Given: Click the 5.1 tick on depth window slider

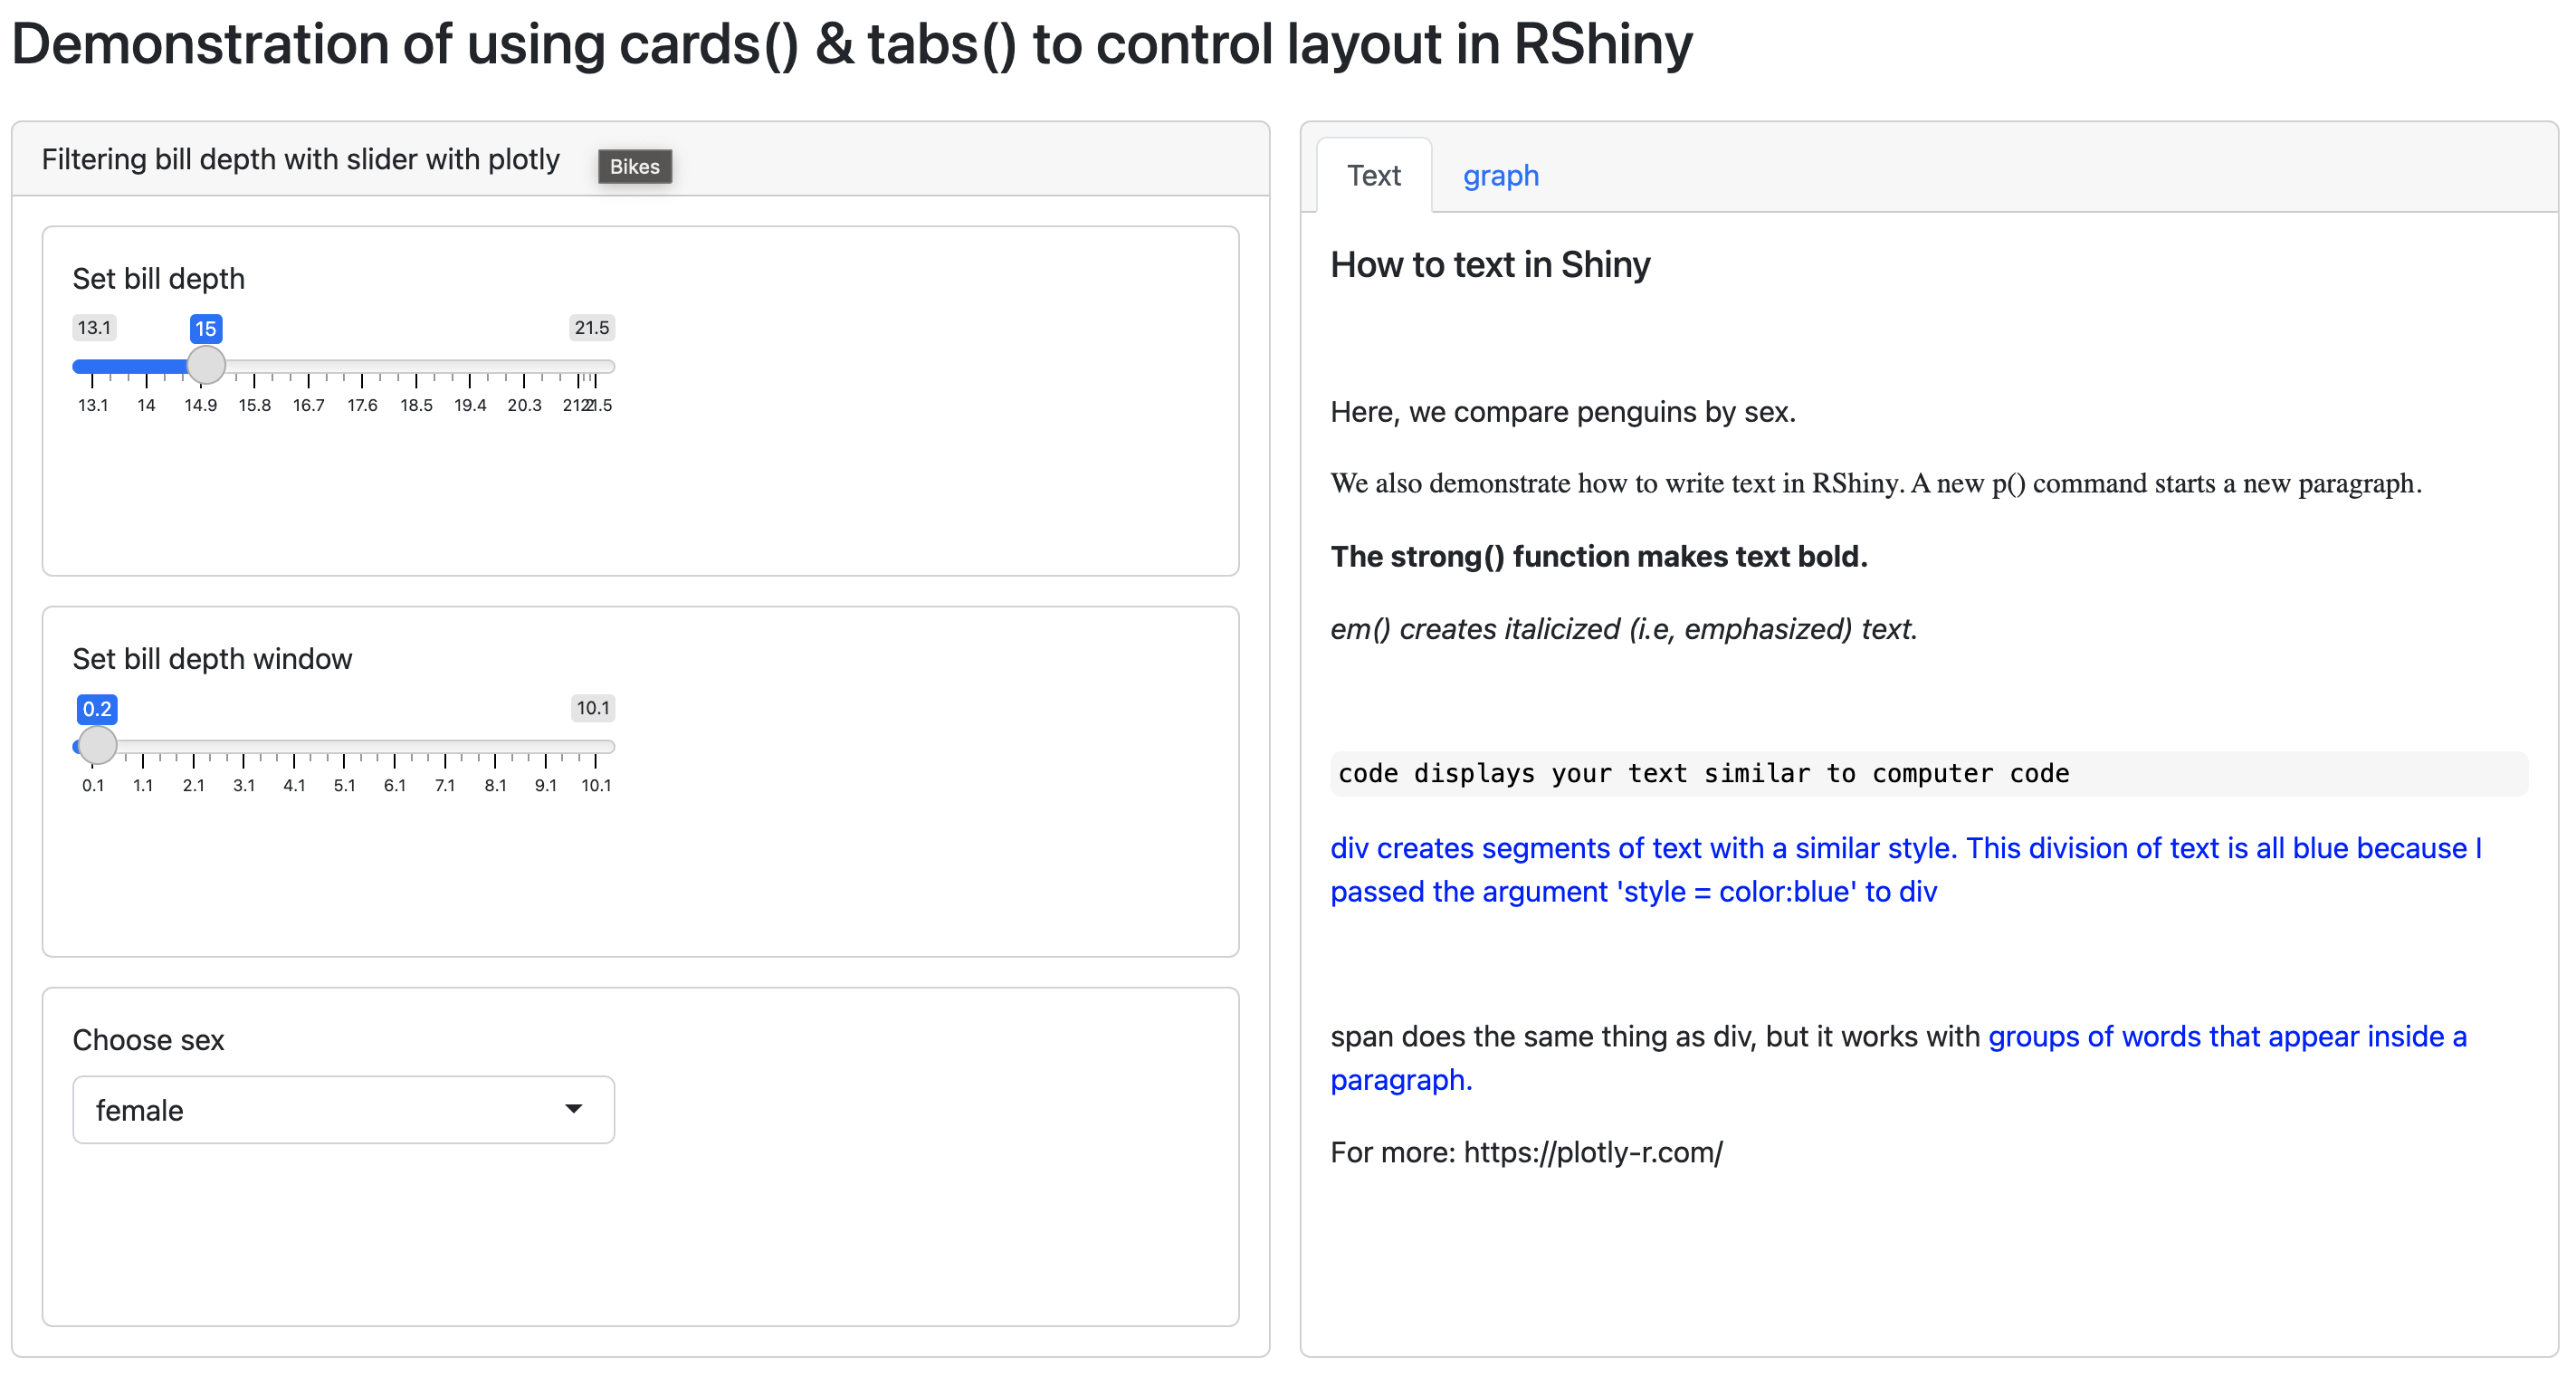Looking at the screenshot, I should pos(344,785).
